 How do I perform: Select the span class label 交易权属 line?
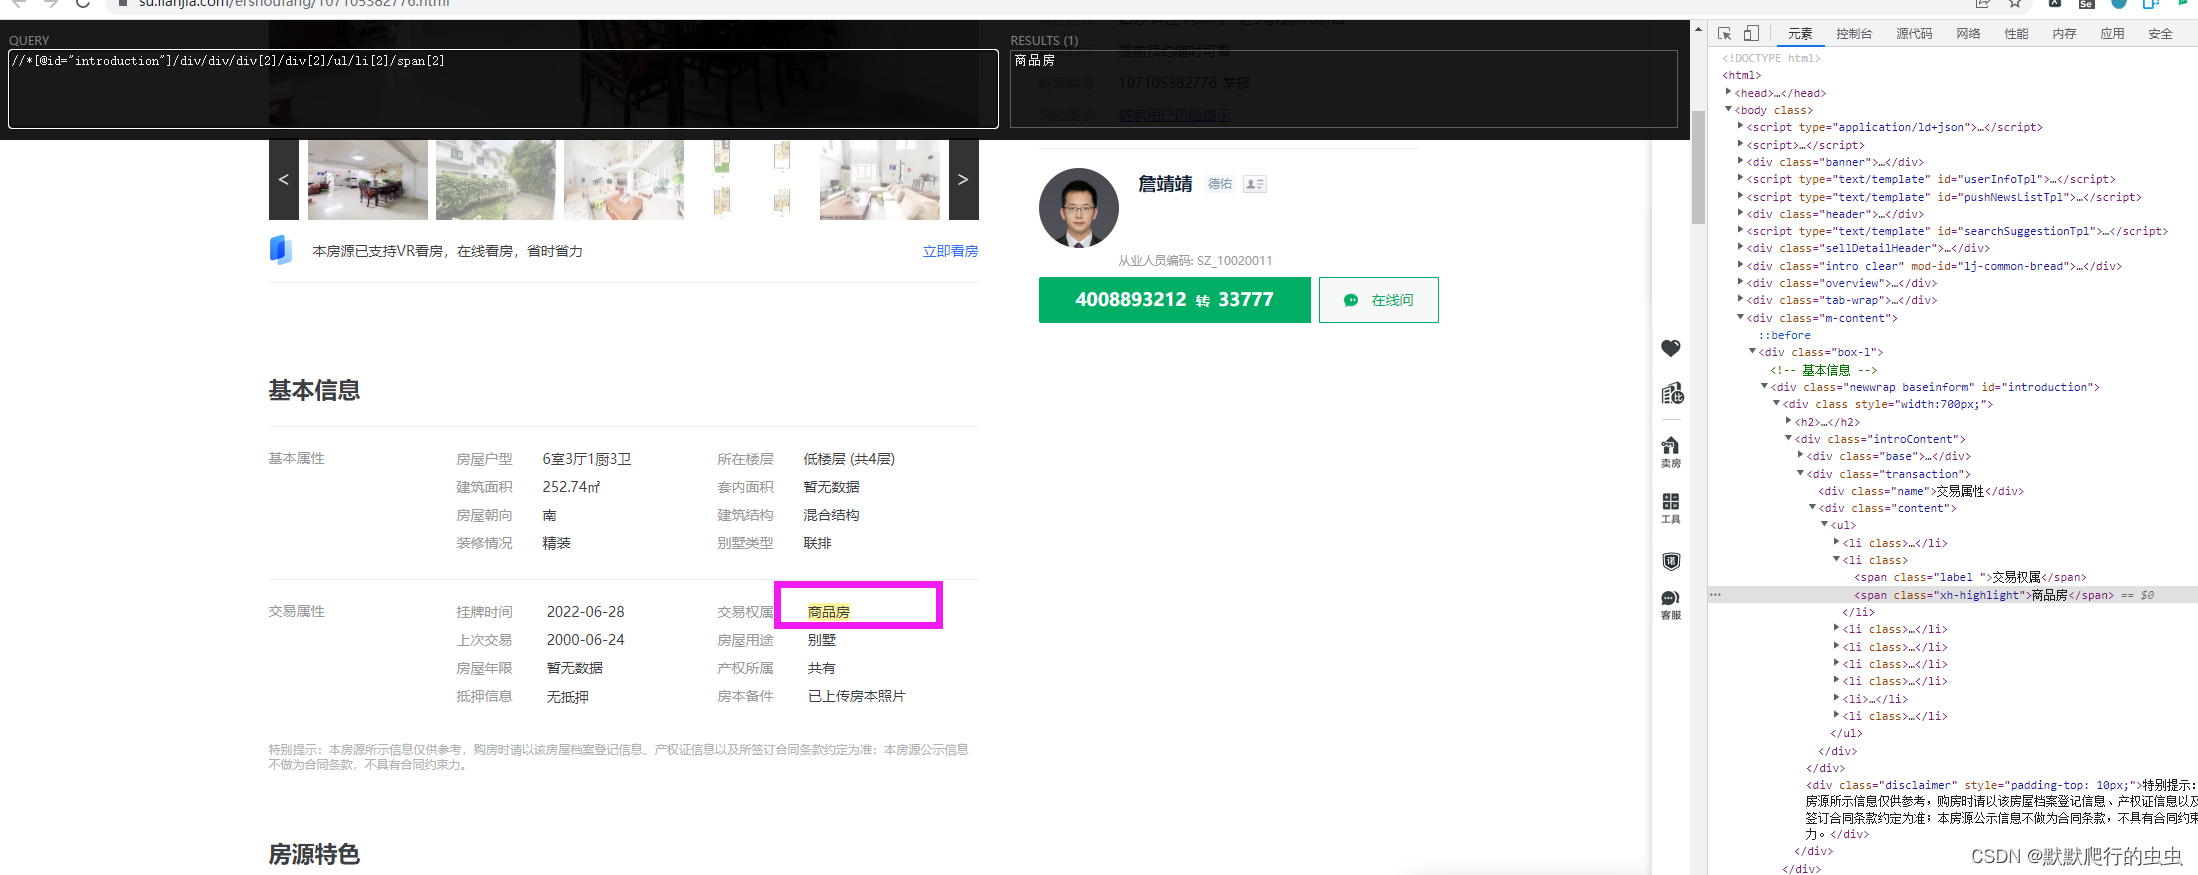coord(1970,577)
